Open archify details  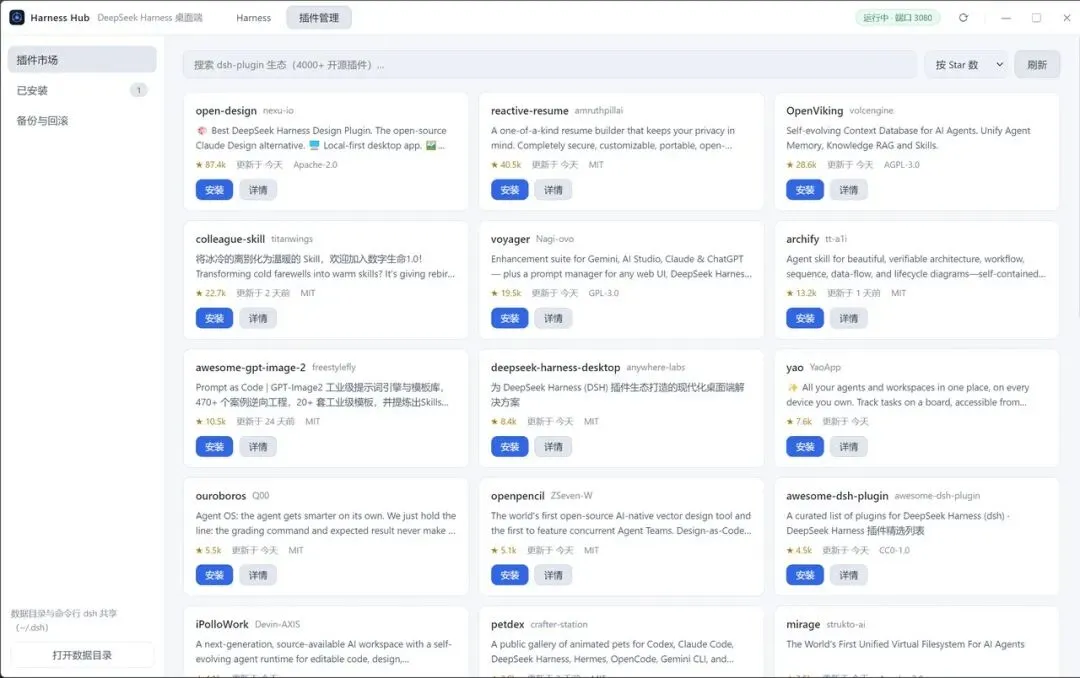(x=849, y=318)
